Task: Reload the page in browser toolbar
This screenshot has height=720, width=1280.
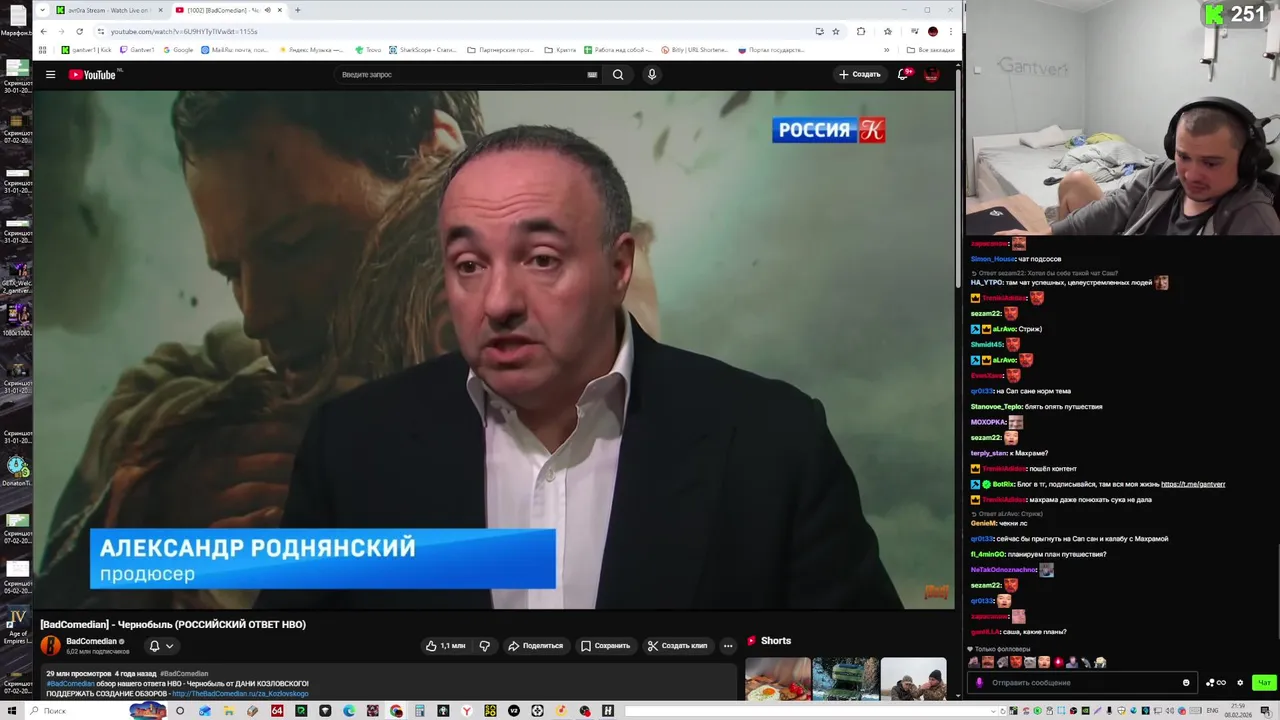Action: coord(79,31)
